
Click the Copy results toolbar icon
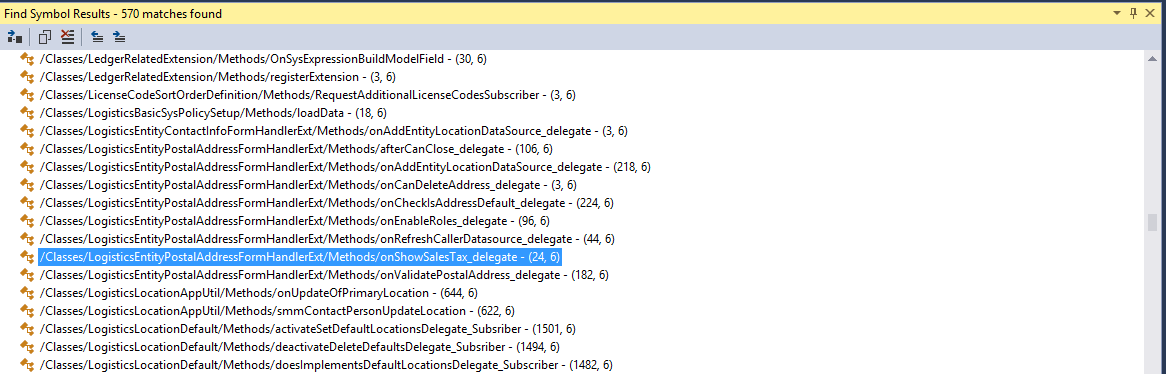[45, 36]
